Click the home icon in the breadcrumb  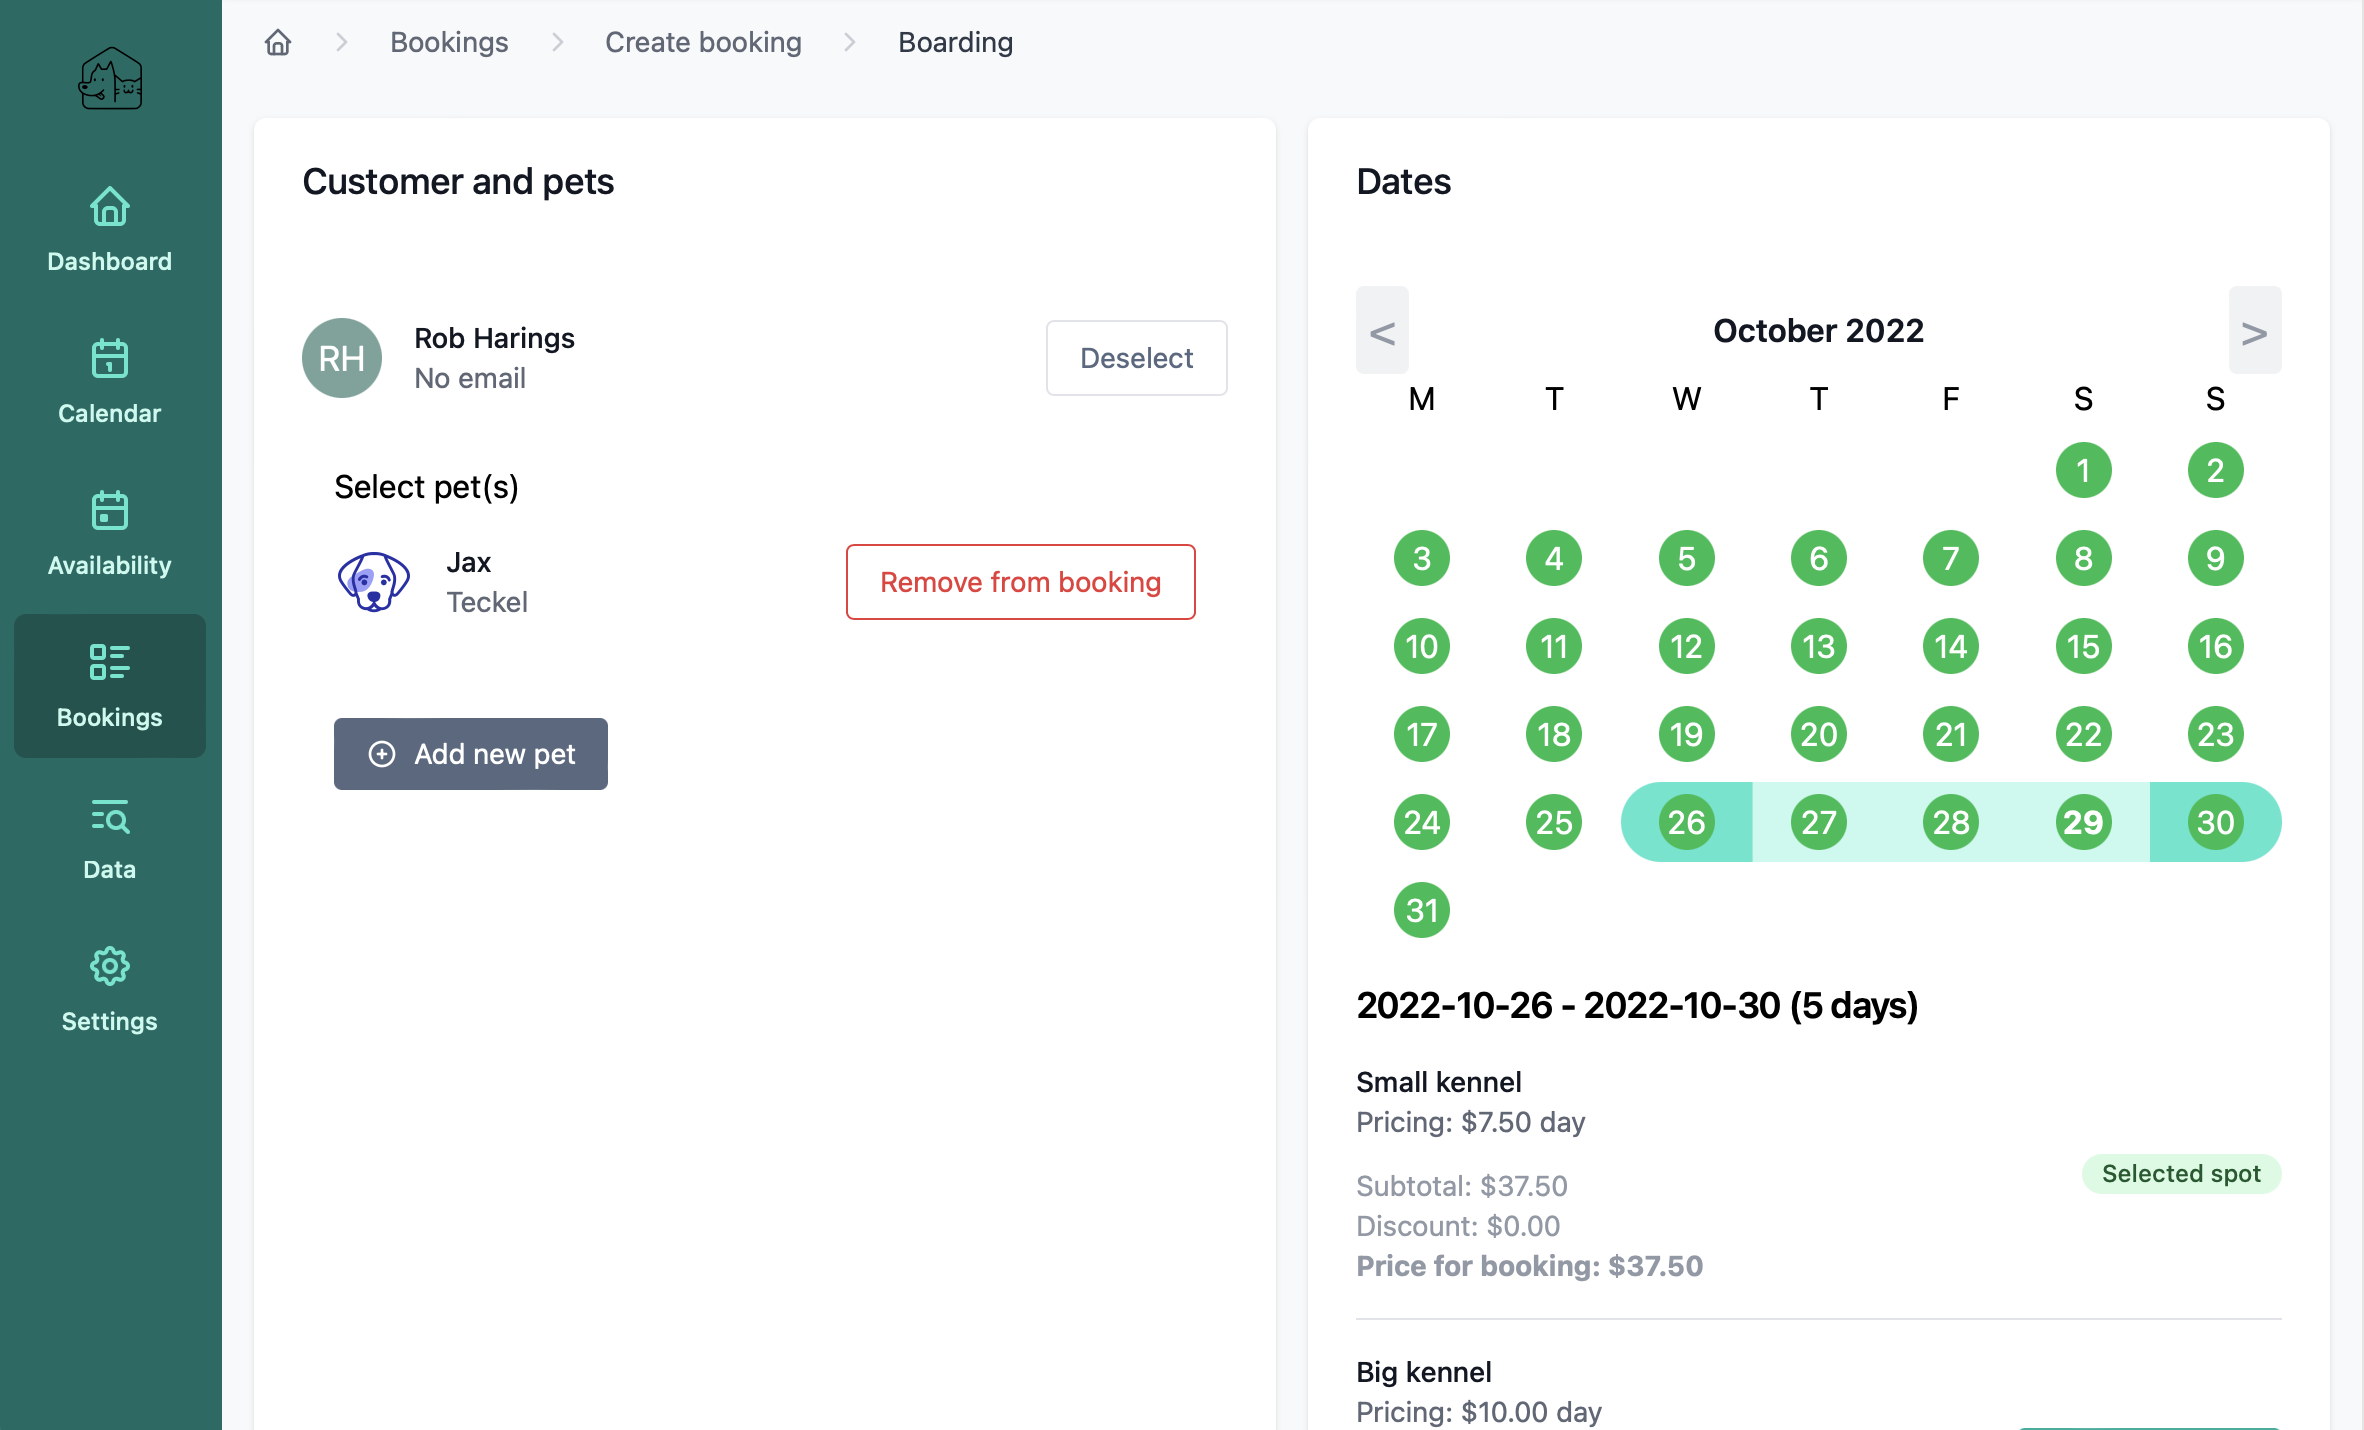coord(277,42)
